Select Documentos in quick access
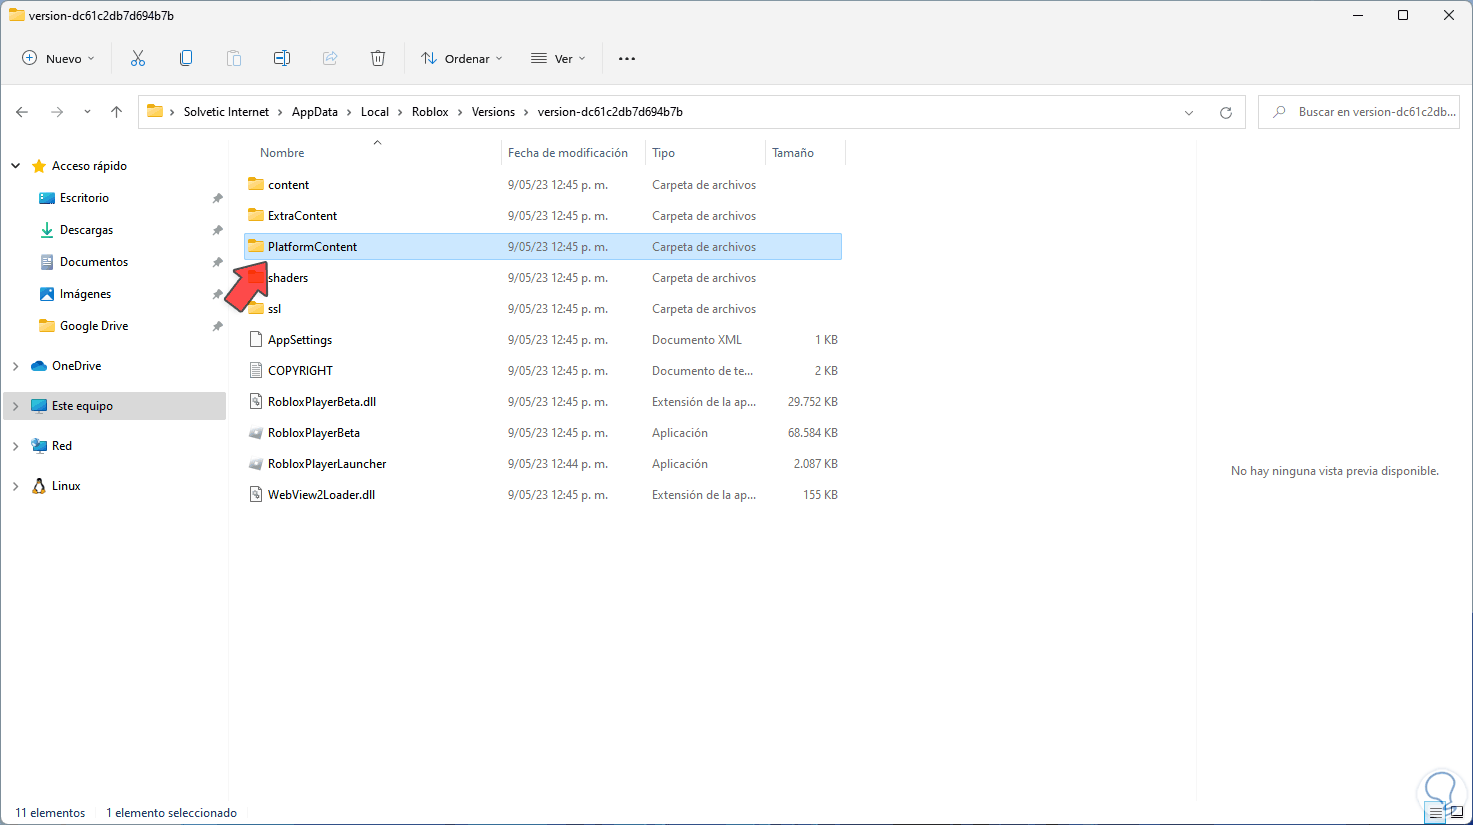The width and height of the screenshot is (1473, 825). (x=94, y=262)
